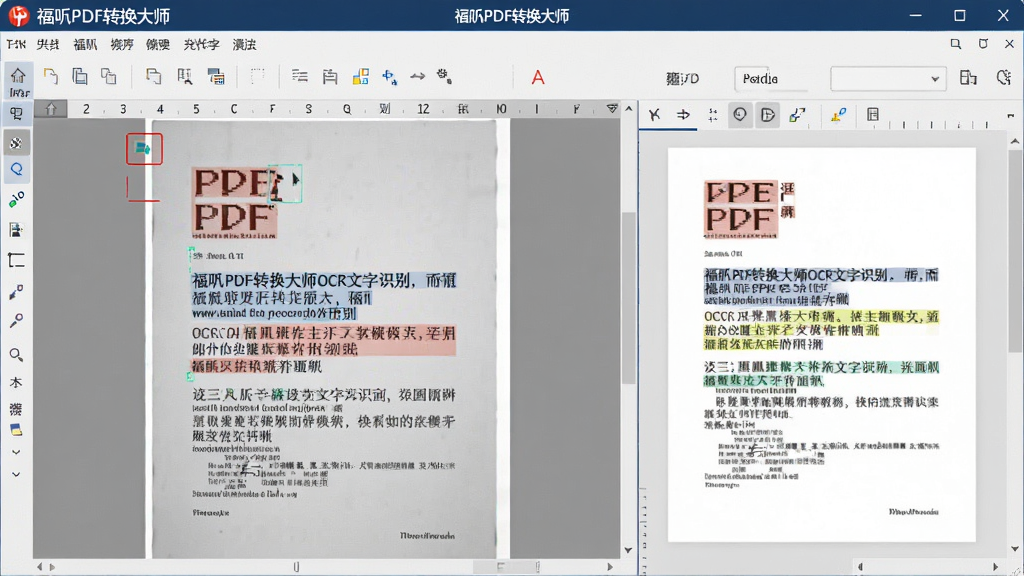Click the PDF logo image in the left document

tap(234, 202)
